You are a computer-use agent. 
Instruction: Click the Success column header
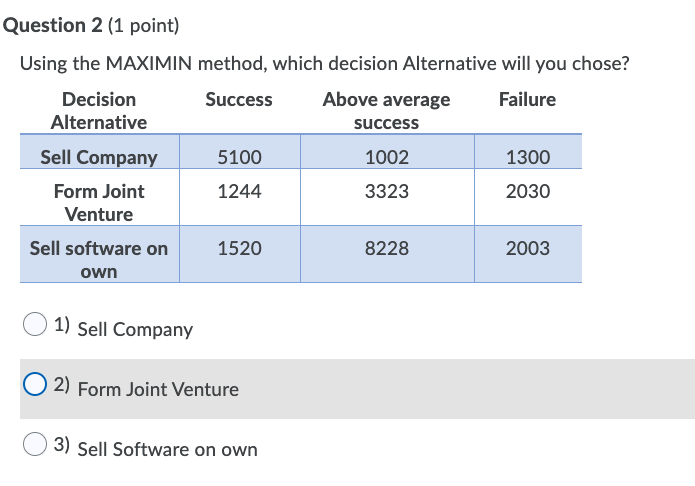point(239,99)
